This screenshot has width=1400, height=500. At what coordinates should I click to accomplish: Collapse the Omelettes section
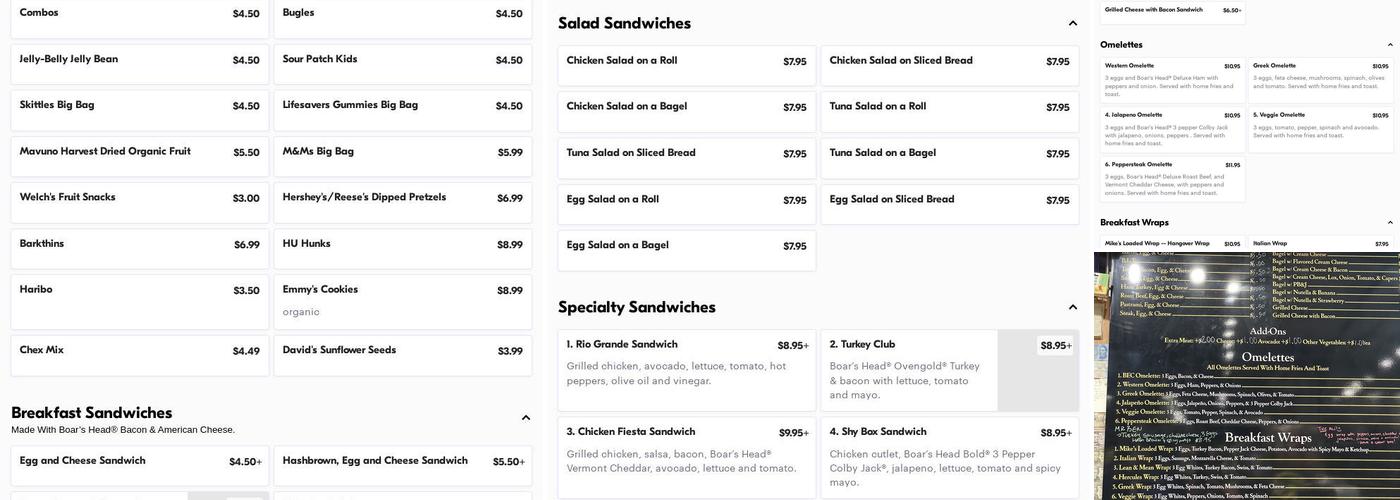1390,45
